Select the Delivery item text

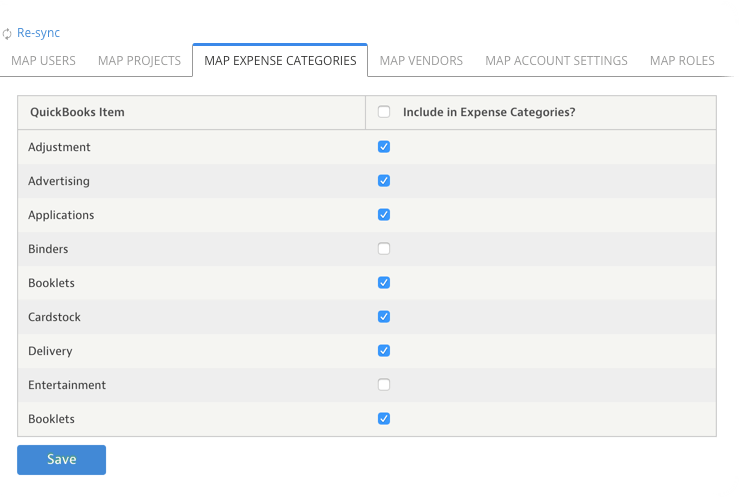pos(50,351)
